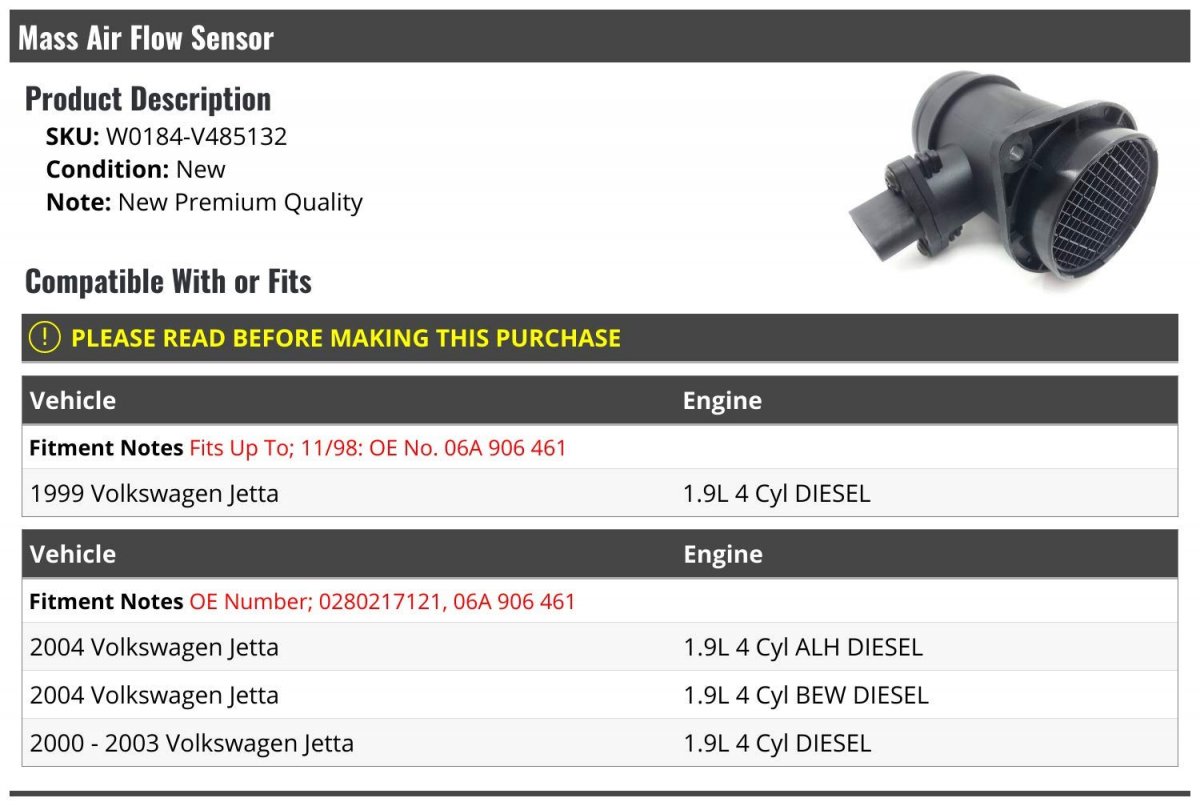The height and width of the screenshot is (806, 1200).
Task: Click the Engine header above the ALH DIESEL row
Action: [722, 554]
